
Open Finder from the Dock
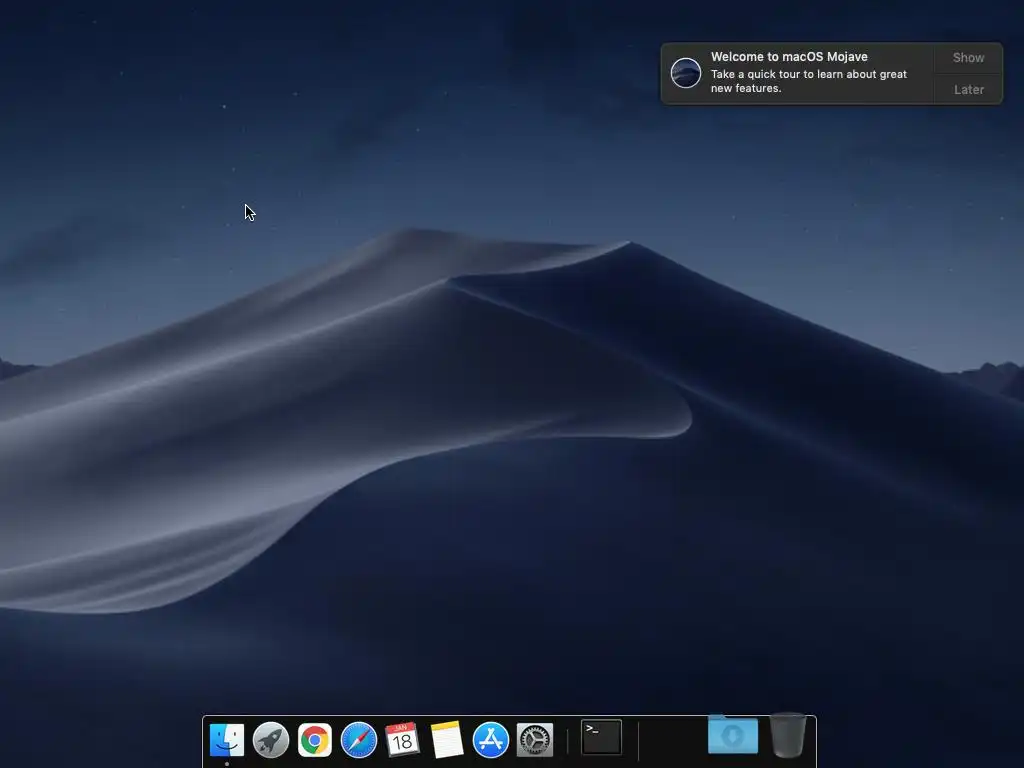coord(227,740)
